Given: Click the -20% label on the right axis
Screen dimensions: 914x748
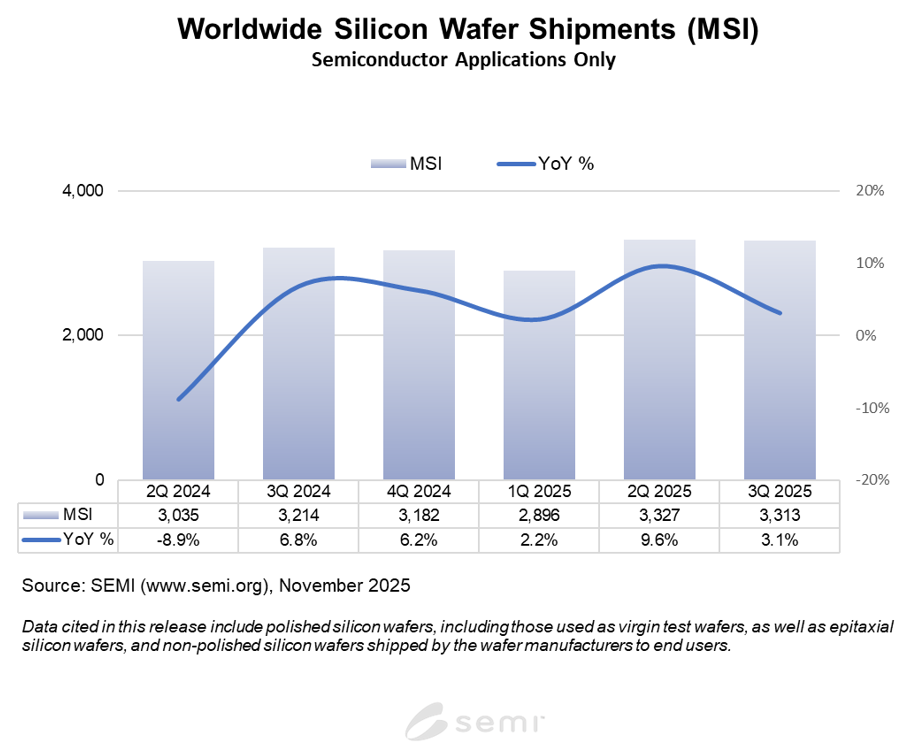Looking at the screenshot, I should click(x=866, y=480).
